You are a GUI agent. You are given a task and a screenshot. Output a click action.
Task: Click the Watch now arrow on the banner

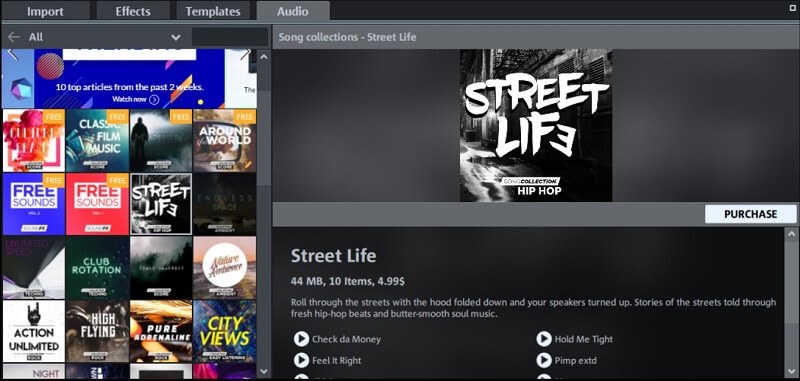pyautogui.click(x=154, y=99)
